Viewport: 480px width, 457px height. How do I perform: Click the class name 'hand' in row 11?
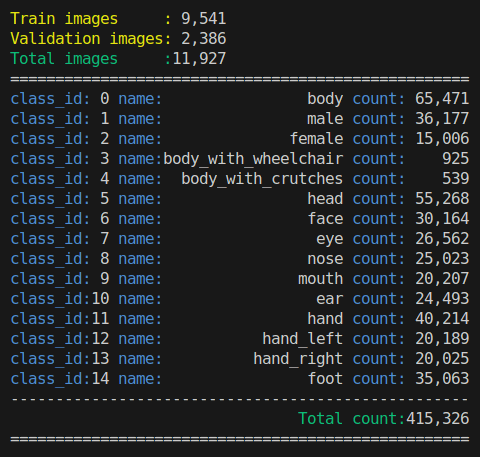pyautogui.click(x=325, y=319)
